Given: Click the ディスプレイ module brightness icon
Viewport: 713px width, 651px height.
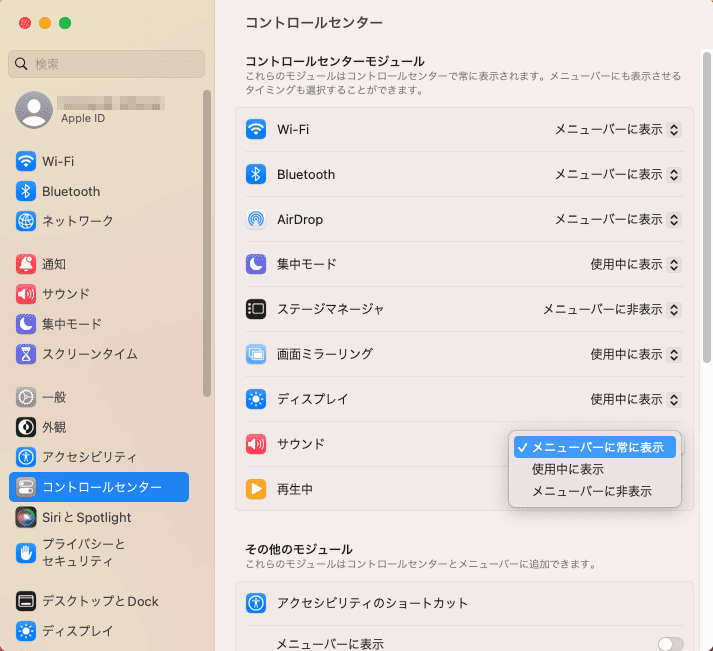Looking at the screenshot, I should (x=256, y=399).
